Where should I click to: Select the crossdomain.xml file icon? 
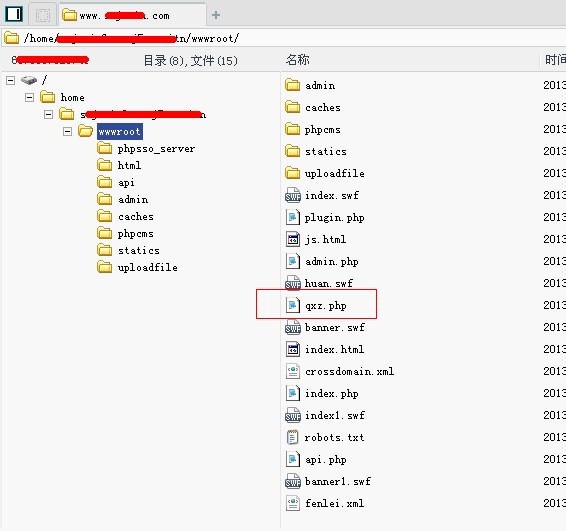coord(293,371)
